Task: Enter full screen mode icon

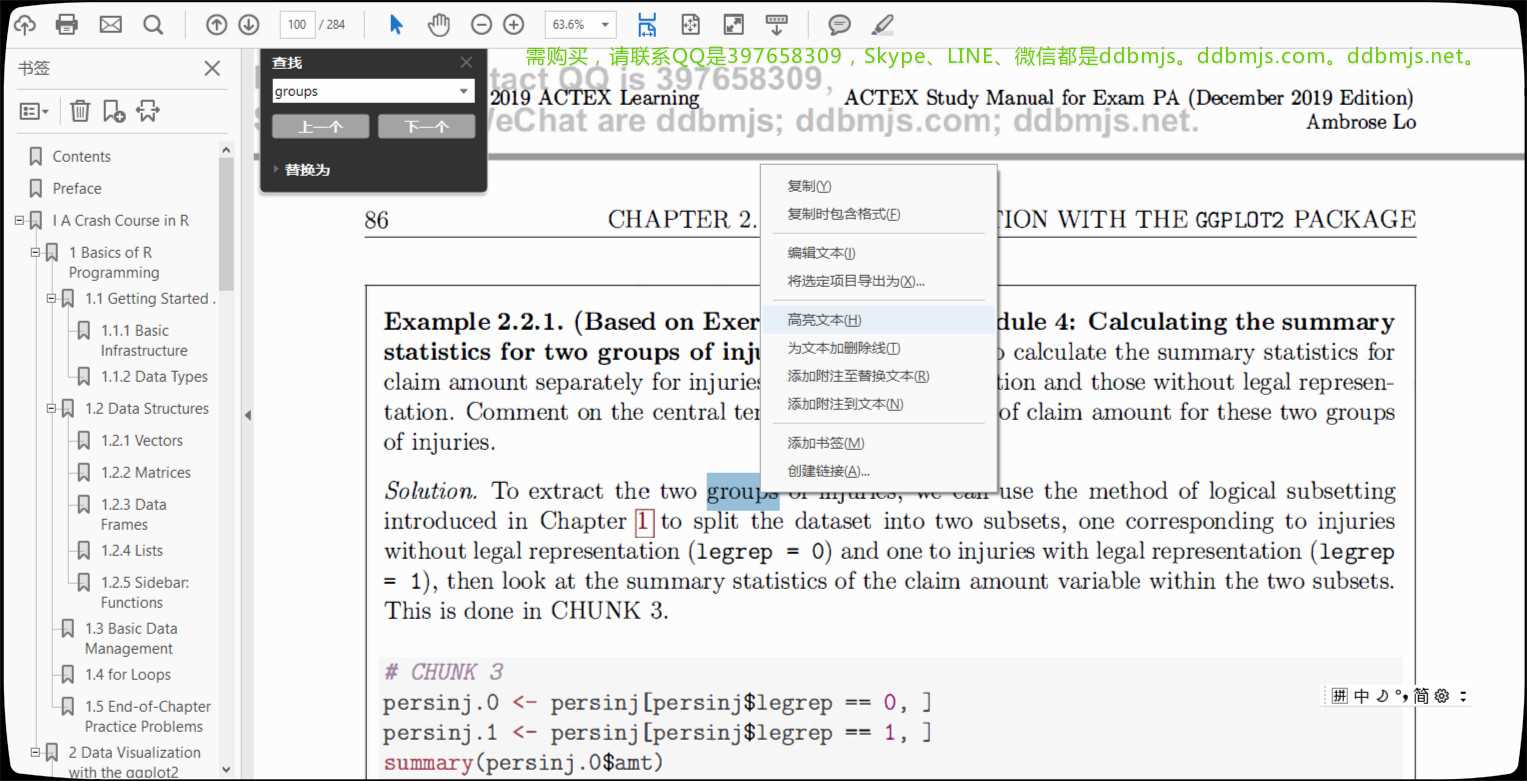Action: coord(733,25)
